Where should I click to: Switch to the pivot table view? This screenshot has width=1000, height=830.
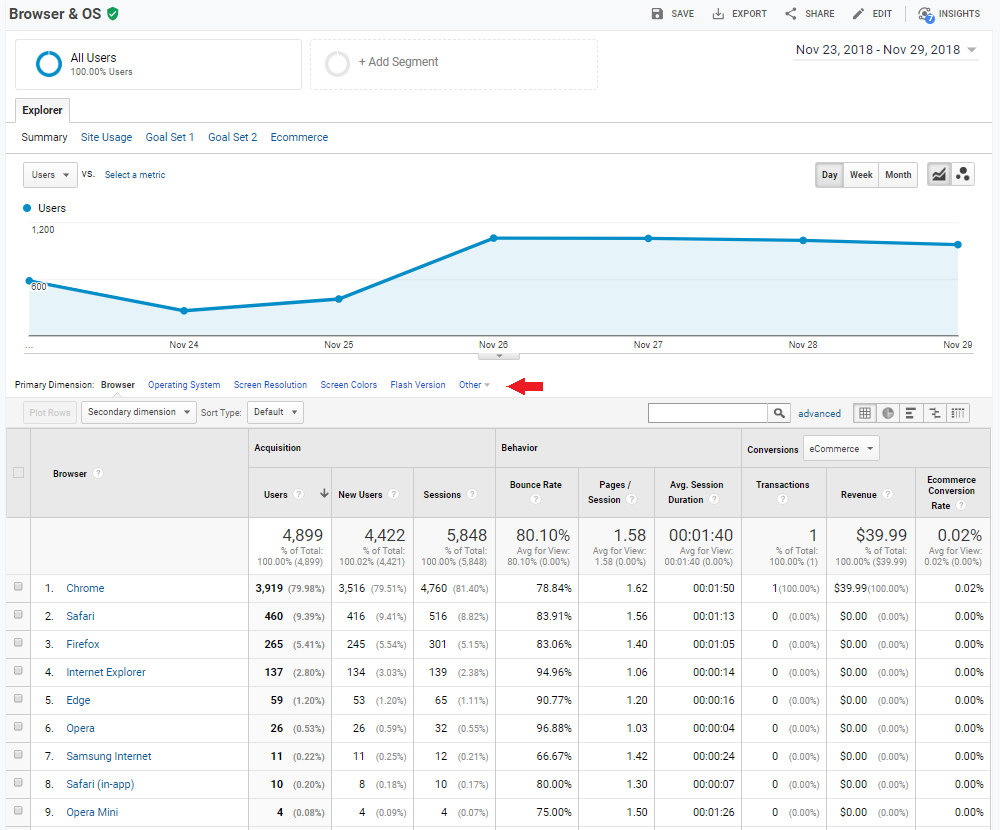[957, 413]
